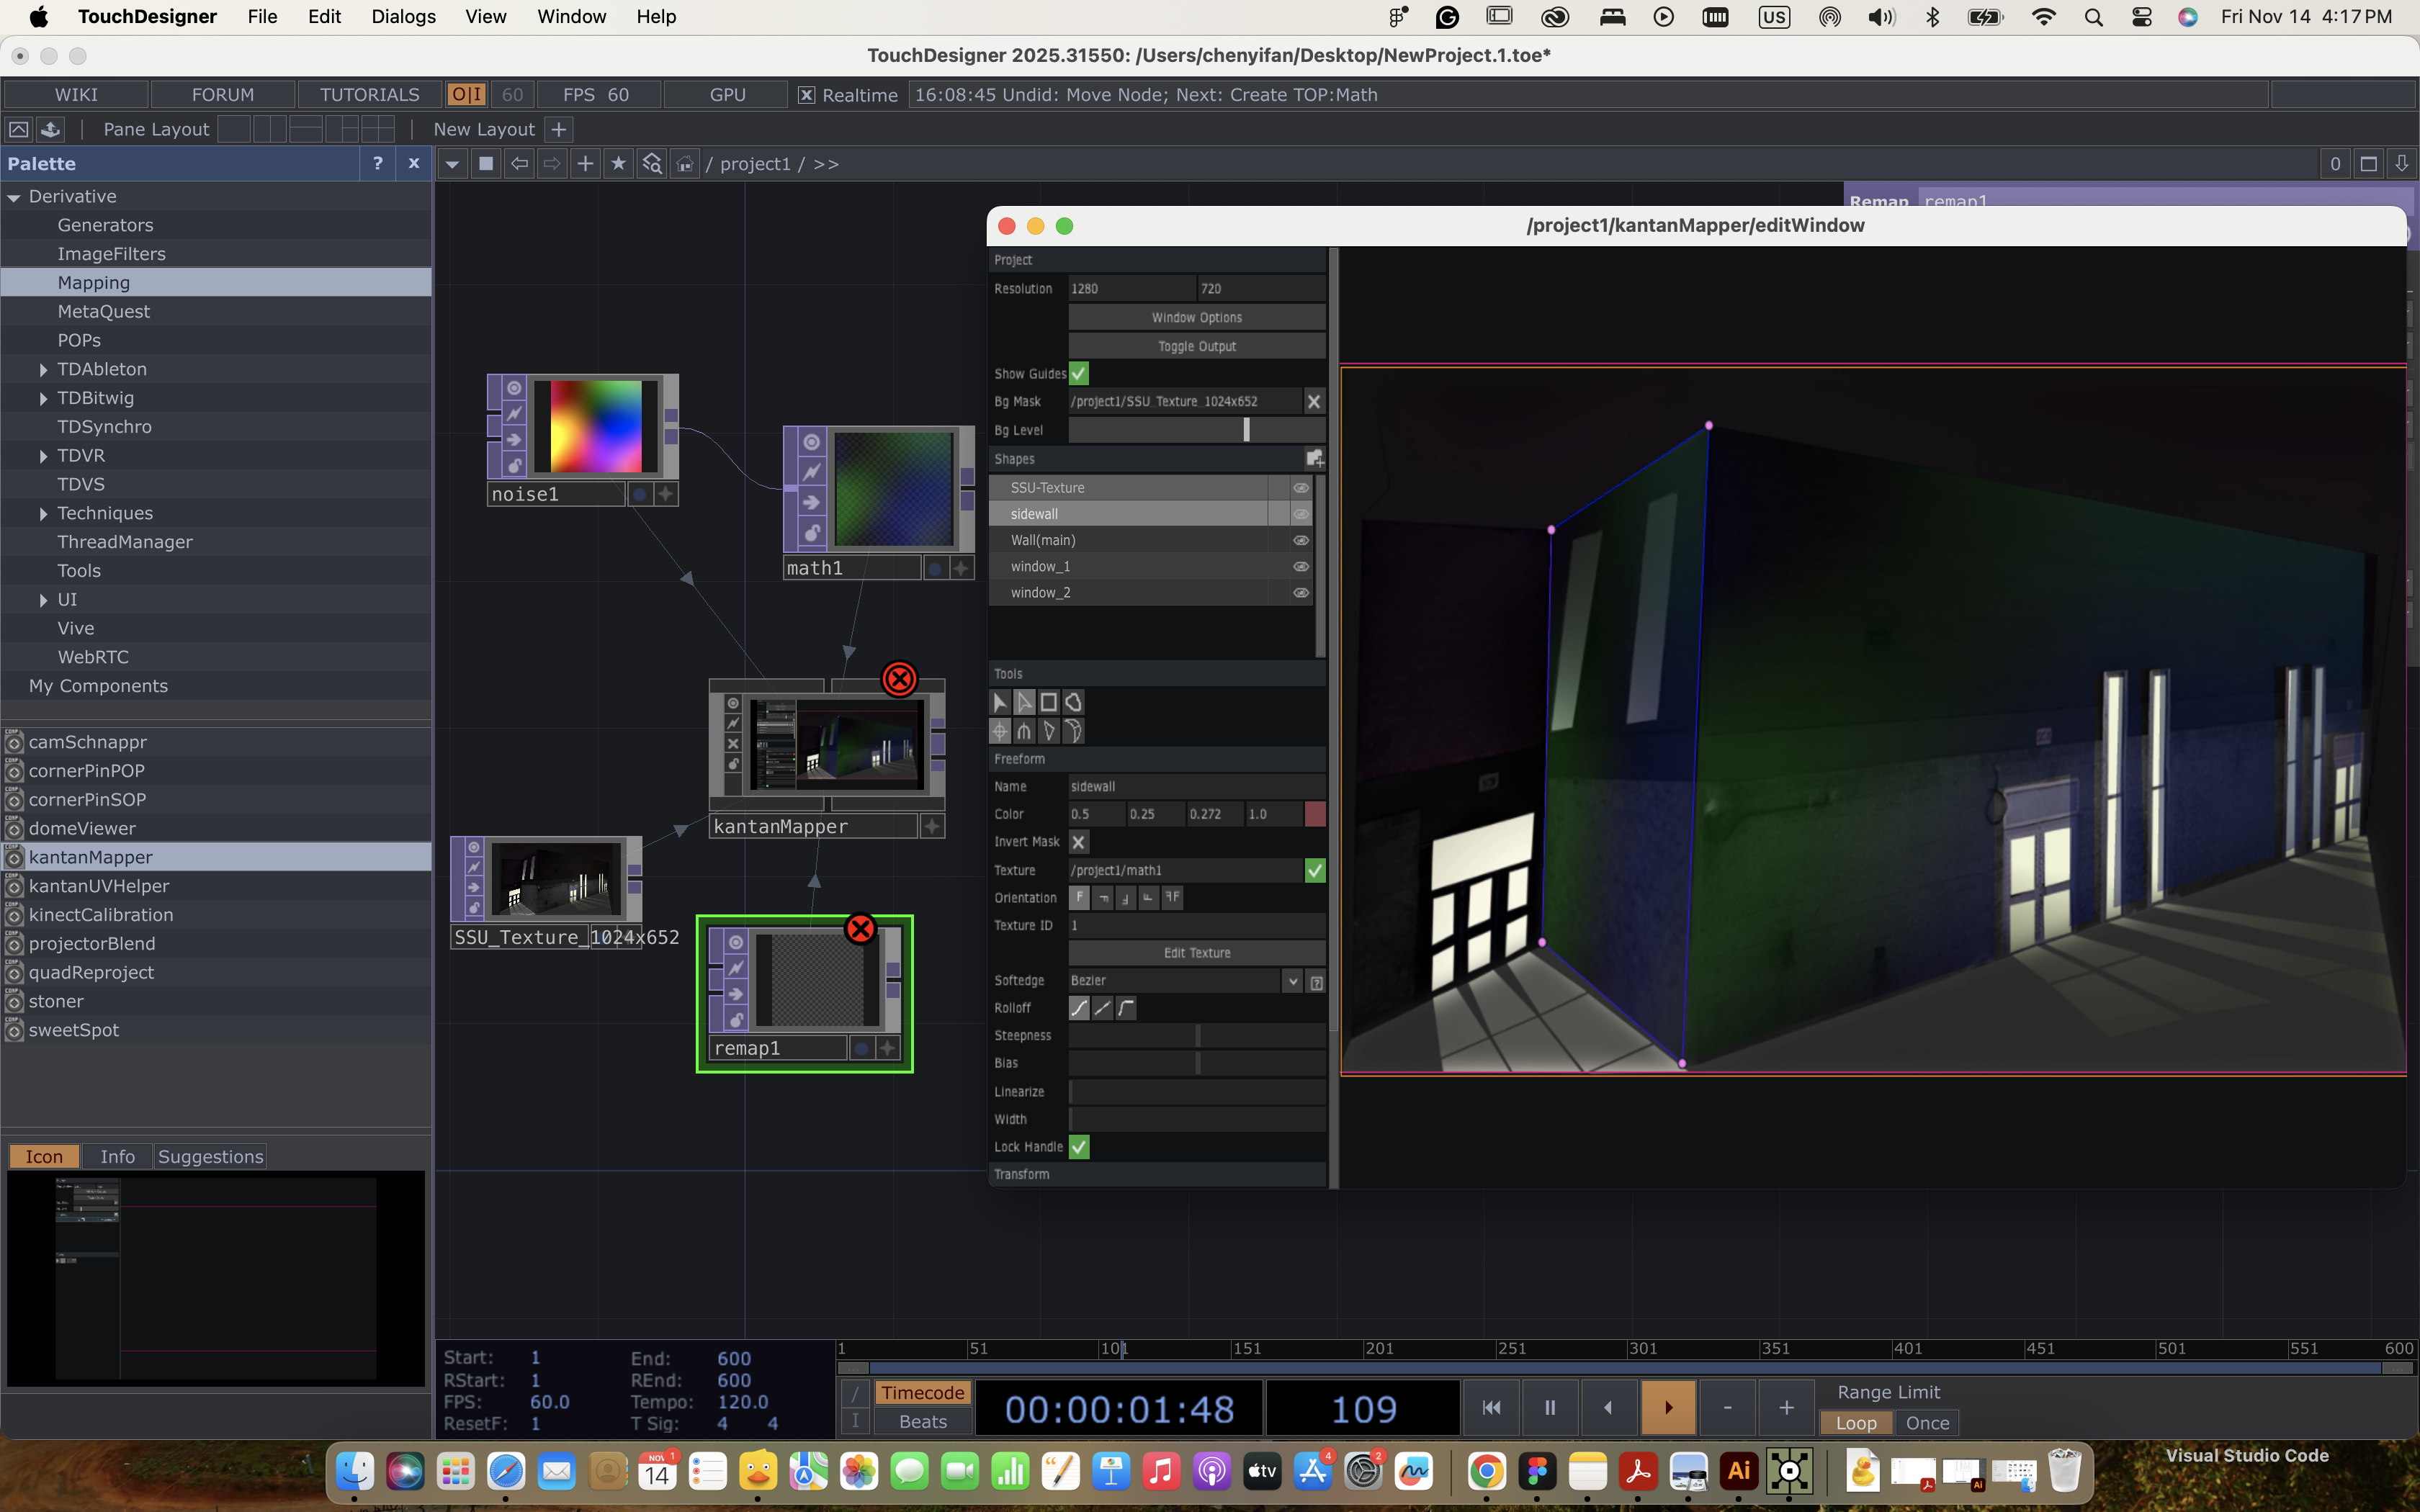The height and width of the screenshot is (1512, 2420).
Task: Collapse the Derivative palette tree
Action: pos(14,198)
